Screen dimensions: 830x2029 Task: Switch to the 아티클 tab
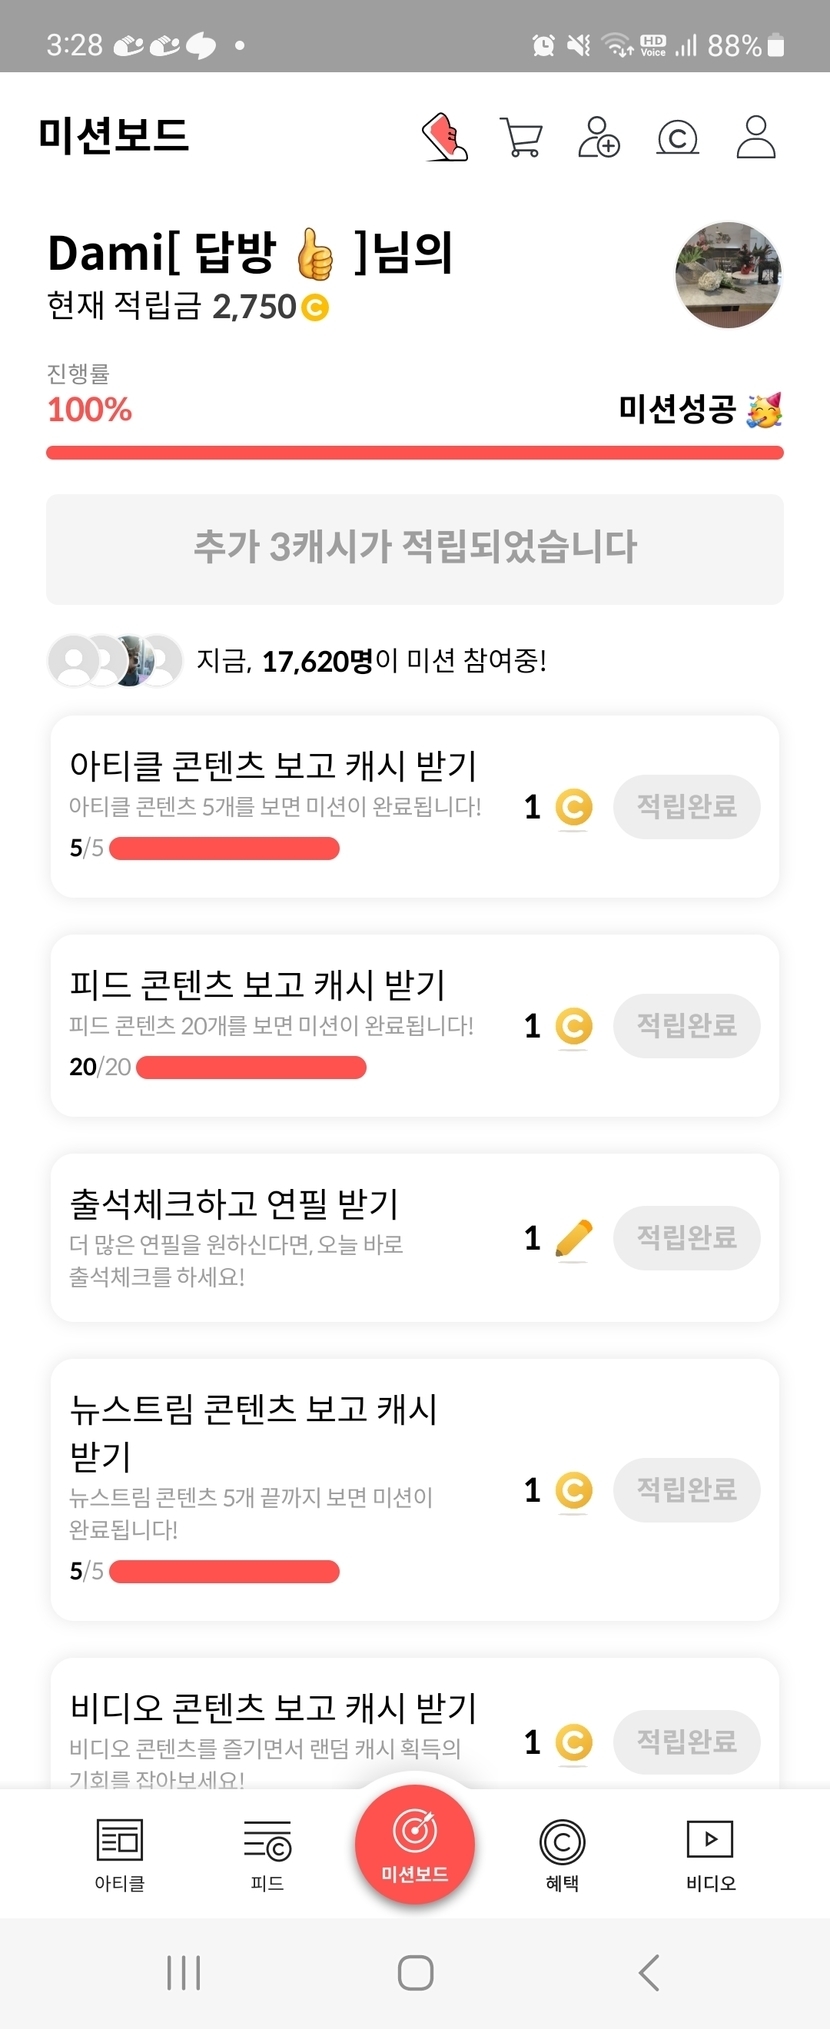(x=120, y=1855)
